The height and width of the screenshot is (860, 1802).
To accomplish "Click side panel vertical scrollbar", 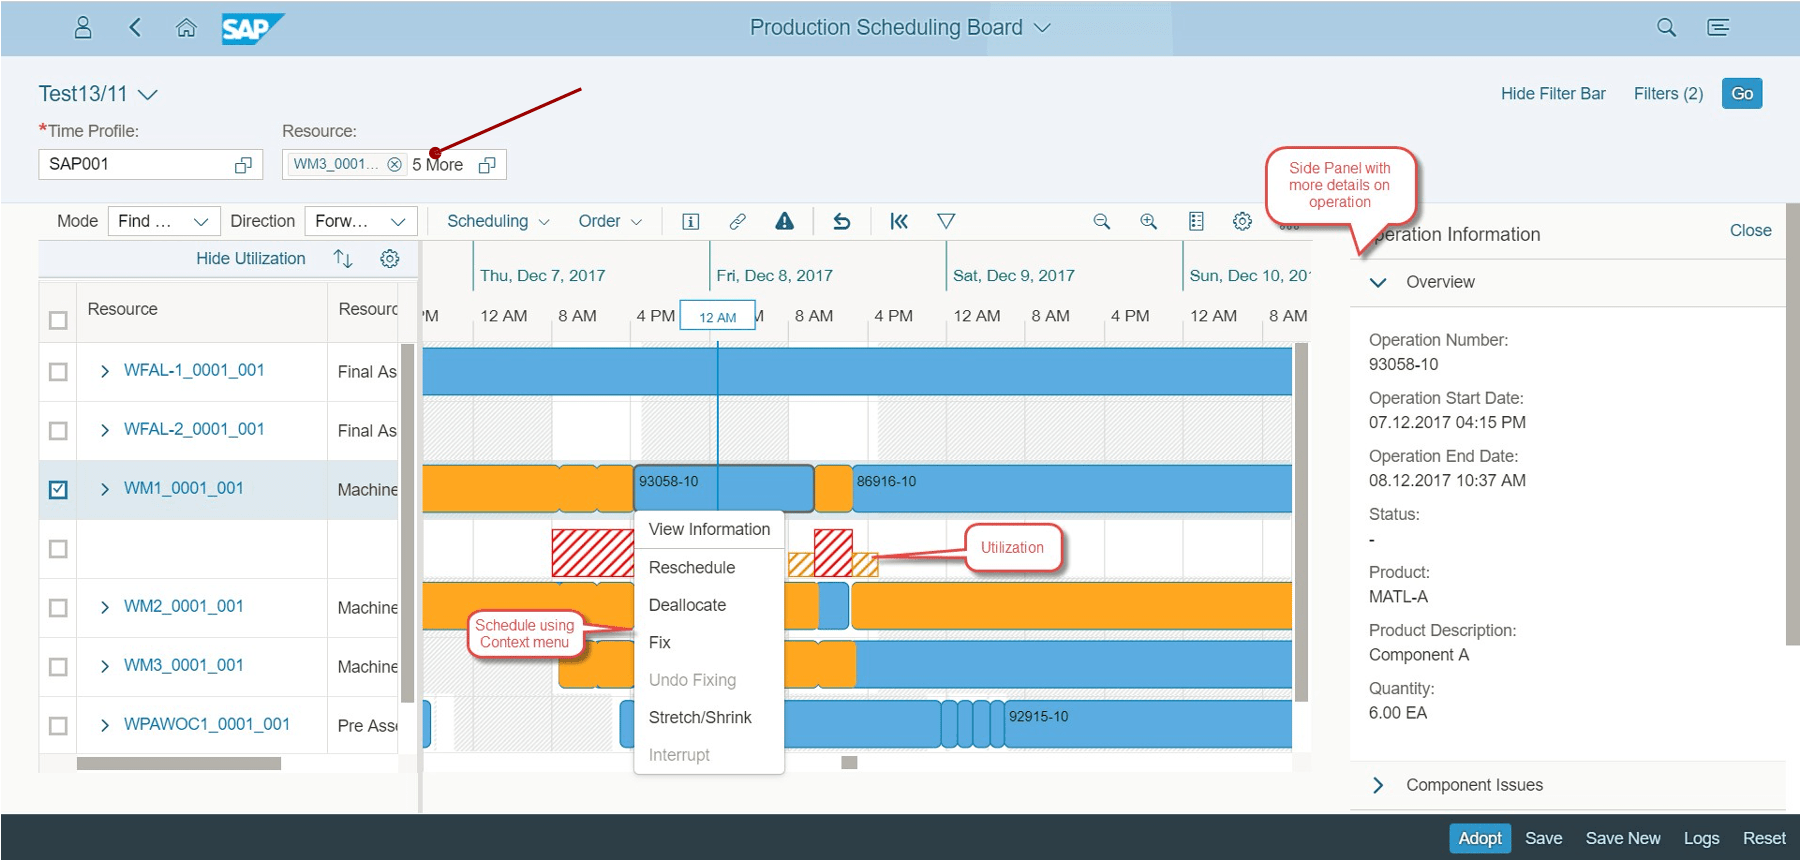I will pos(1792,425).
